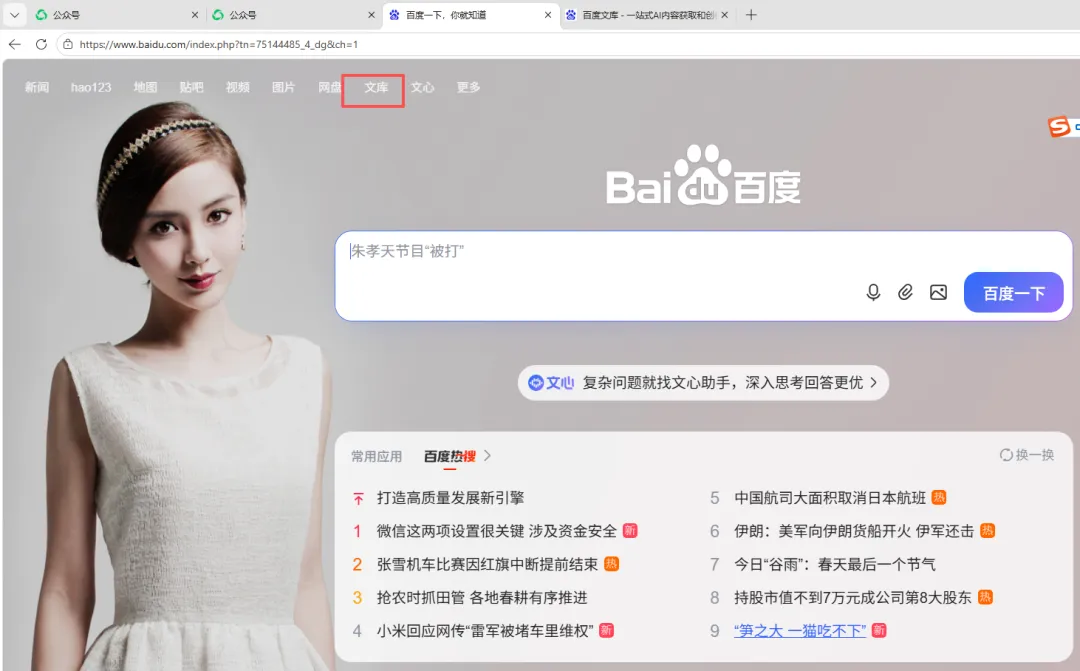The height and width of the screenshot is (671, 1080).
Task: Click the 新 badge beside 微信这两项设置很关键
Action: coord(630,530)
